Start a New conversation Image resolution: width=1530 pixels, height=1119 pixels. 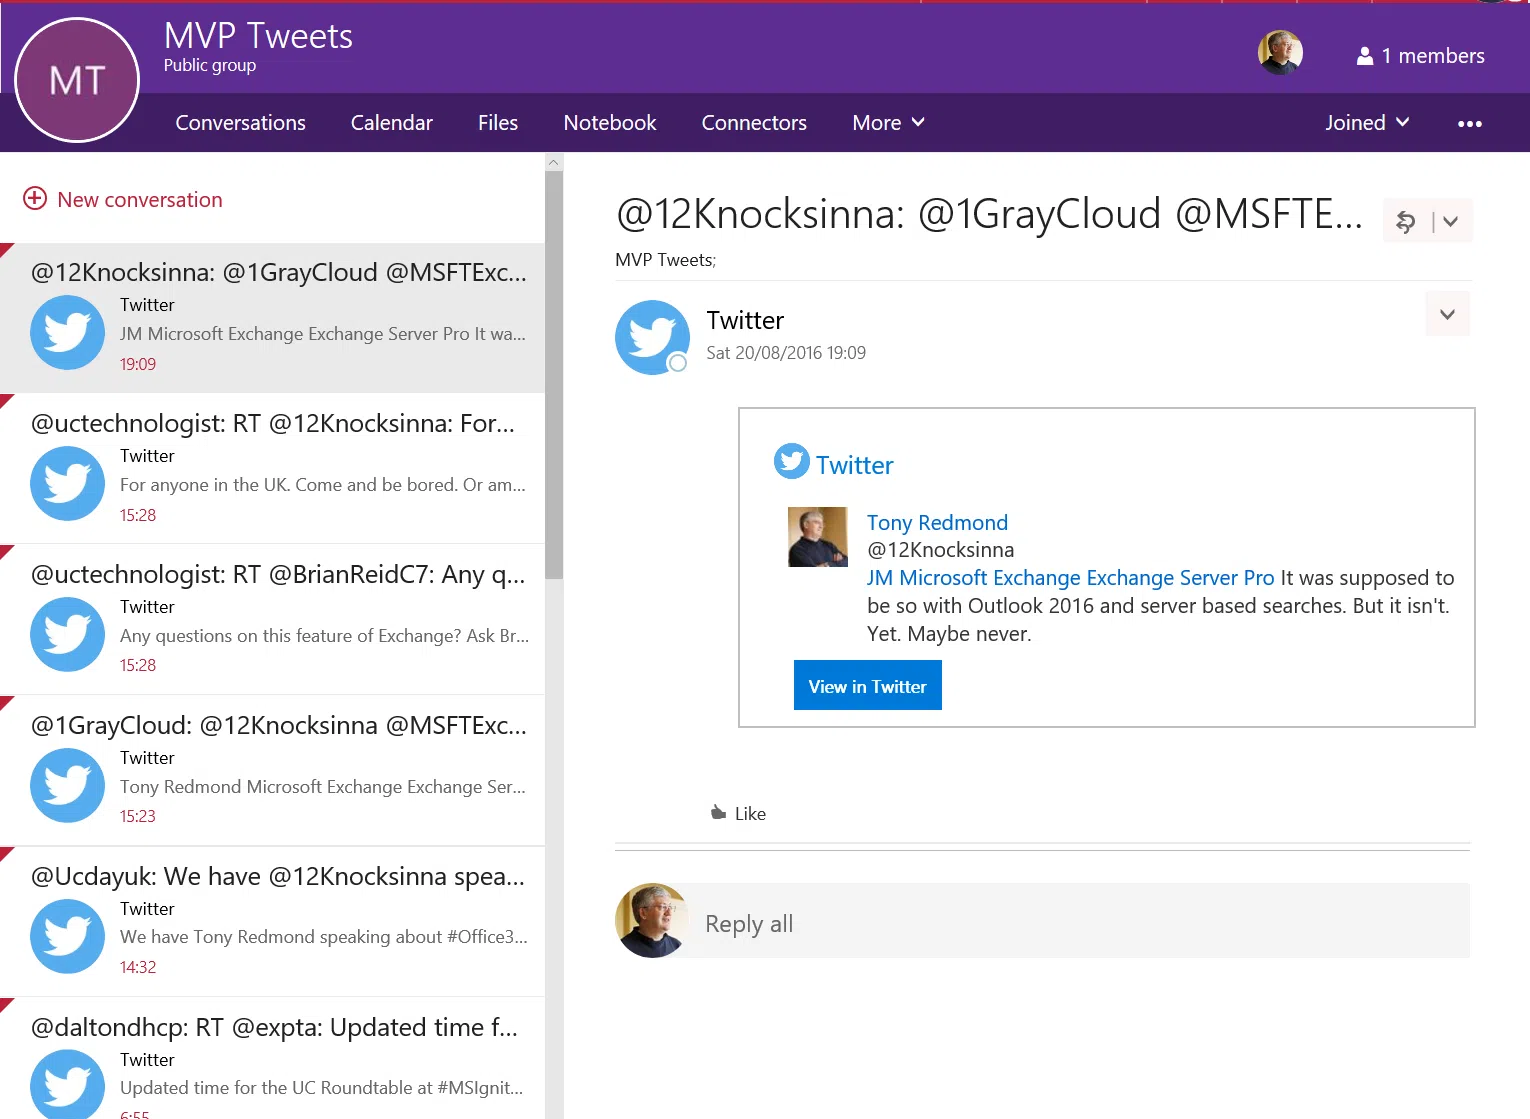123,199
